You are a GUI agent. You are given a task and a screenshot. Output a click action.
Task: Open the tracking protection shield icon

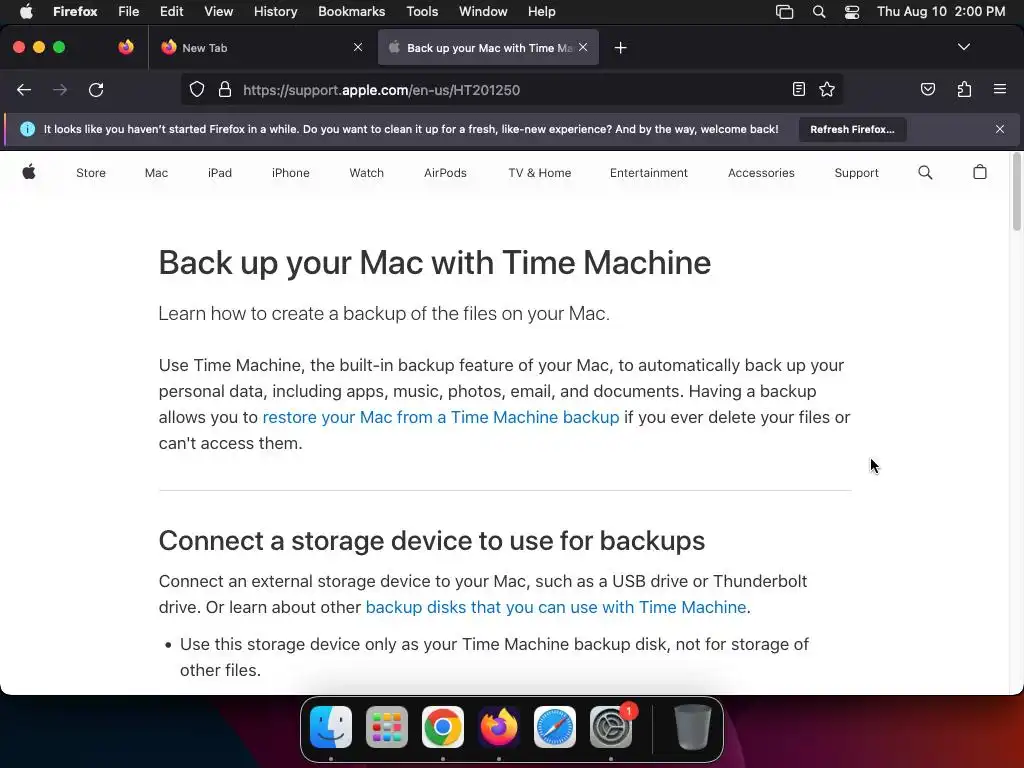pyautogui.click(x=197, y=89)
